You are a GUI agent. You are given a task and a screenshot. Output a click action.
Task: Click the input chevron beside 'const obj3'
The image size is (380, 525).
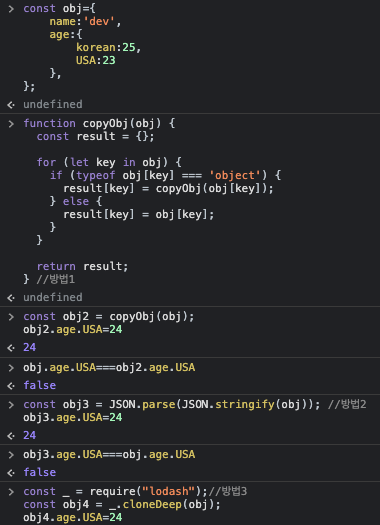pos(11,404)
